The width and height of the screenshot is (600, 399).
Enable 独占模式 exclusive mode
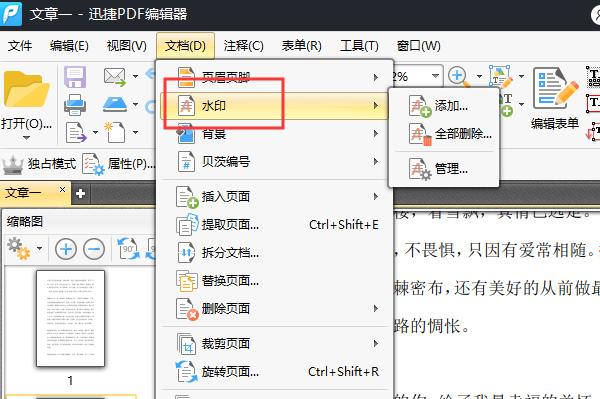[x=40, y=164]
